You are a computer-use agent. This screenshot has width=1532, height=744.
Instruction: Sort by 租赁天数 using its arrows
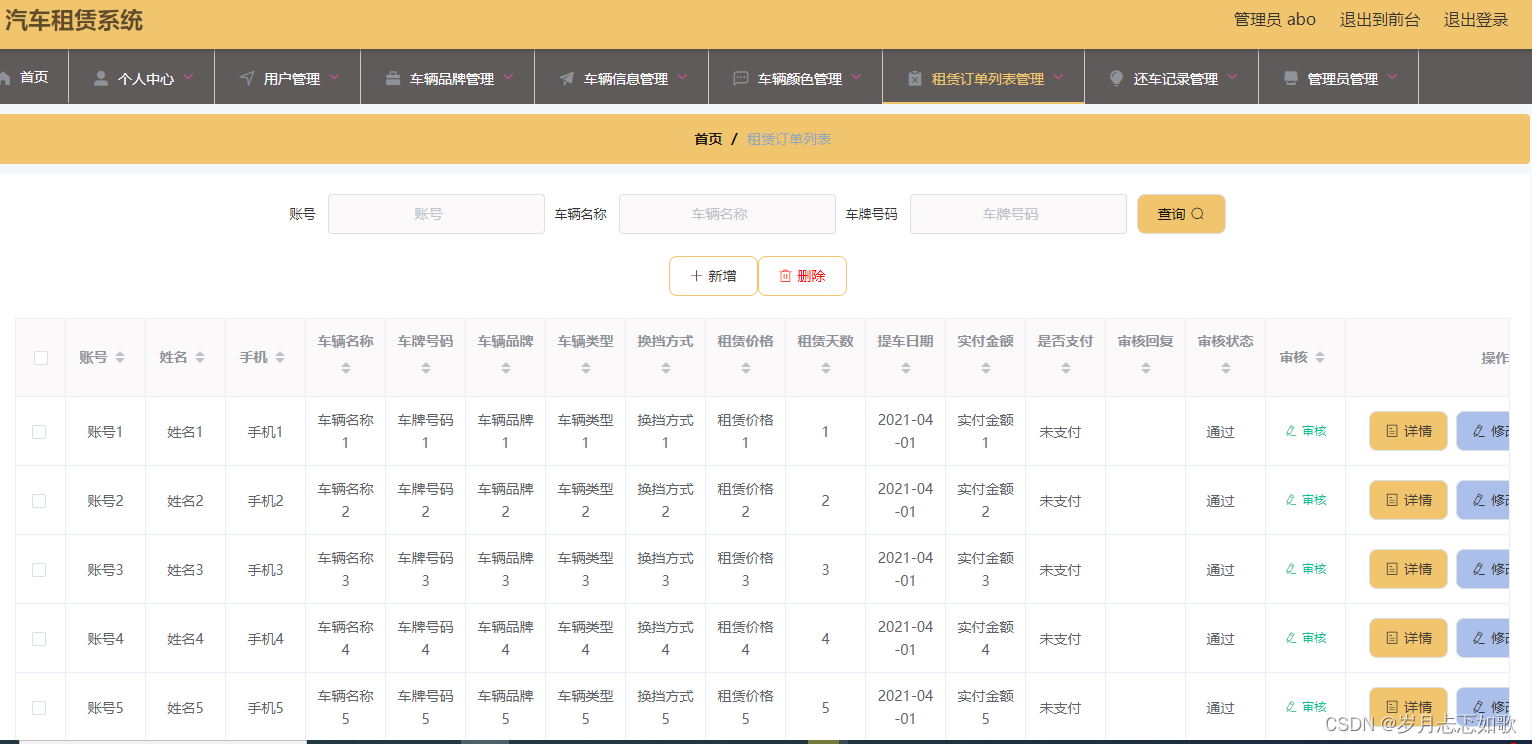(x=826, y=368)
